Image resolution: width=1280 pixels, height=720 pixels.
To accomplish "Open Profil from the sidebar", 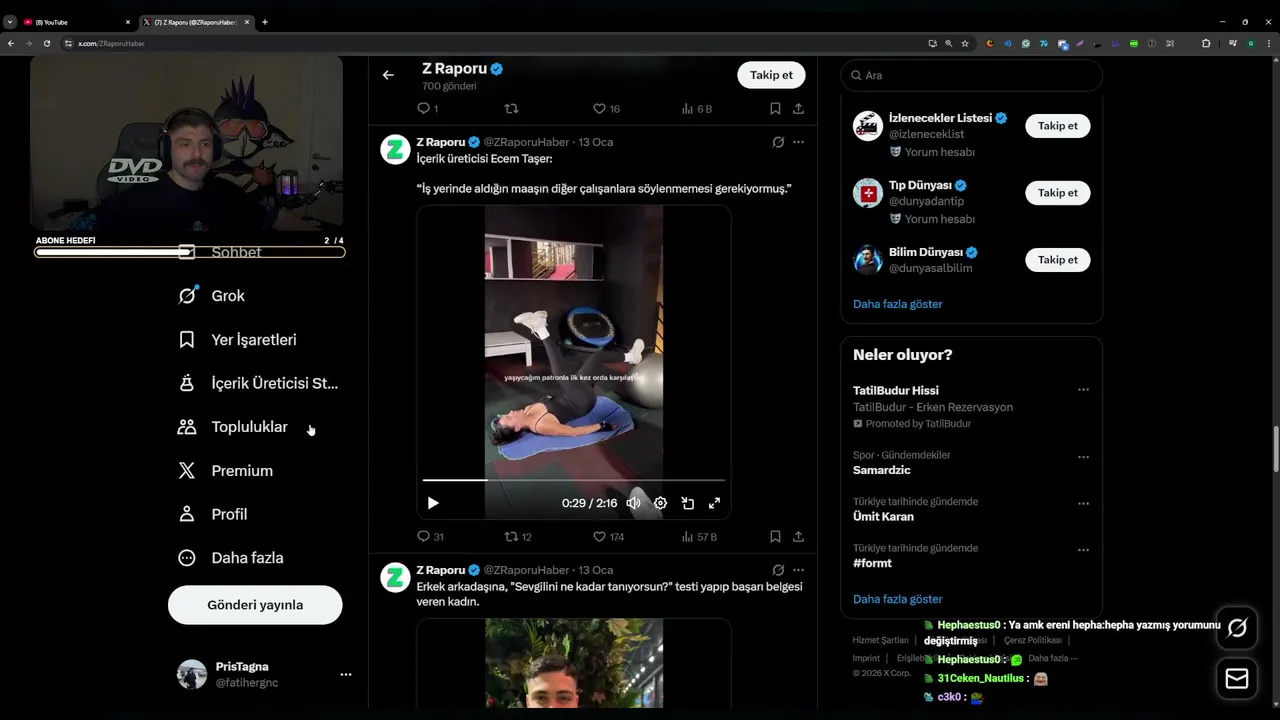I will pyautogui.click(x=212, y=514).
